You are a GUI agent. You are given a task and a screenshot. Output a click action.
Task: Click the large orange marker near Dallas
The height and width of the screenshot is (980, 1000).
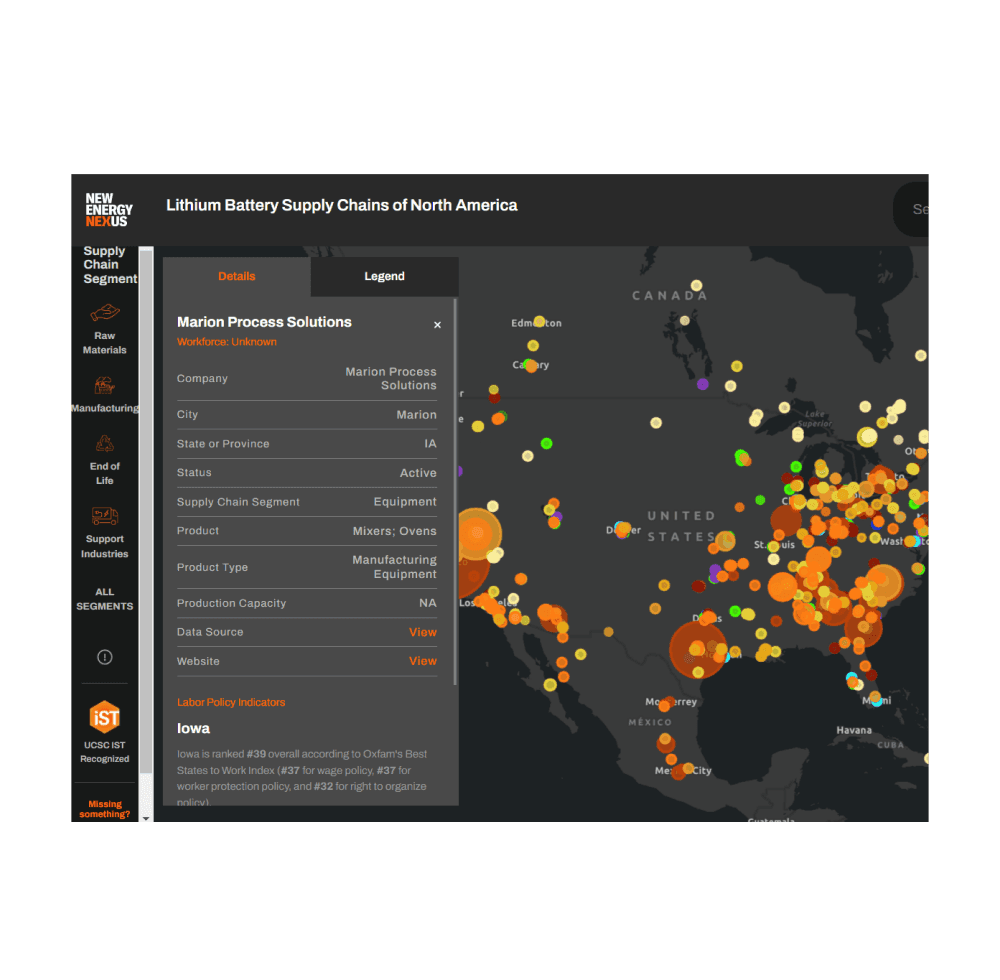698,650
